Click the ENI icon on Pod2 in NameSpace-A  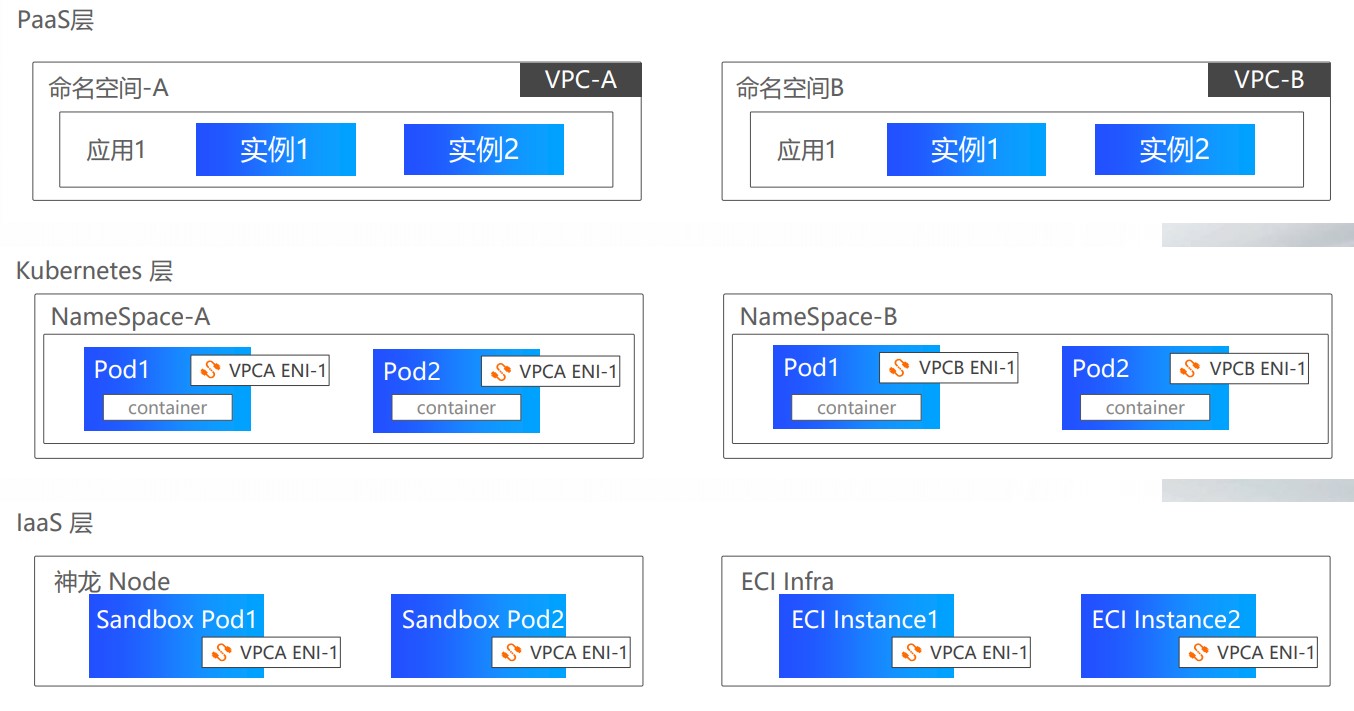[500, 371]
